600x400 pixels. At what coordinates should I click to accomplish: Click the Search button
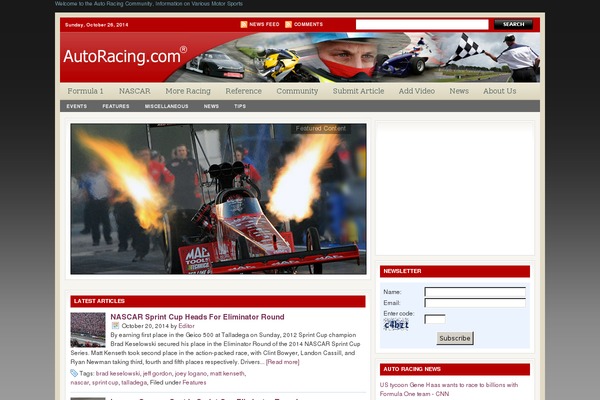[514, 24]
